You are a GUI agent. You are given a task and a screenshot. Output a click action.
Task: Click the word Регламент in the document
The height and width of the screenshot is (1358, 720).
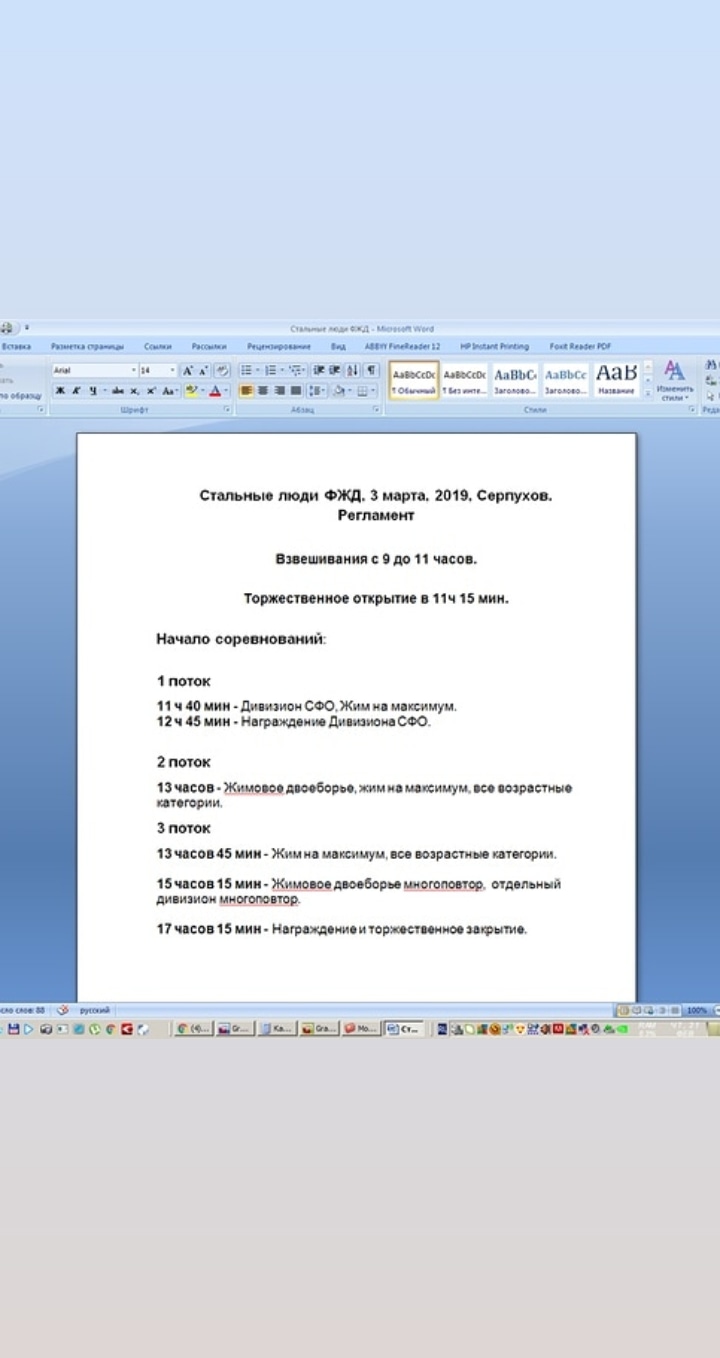[x=376, y=516]
